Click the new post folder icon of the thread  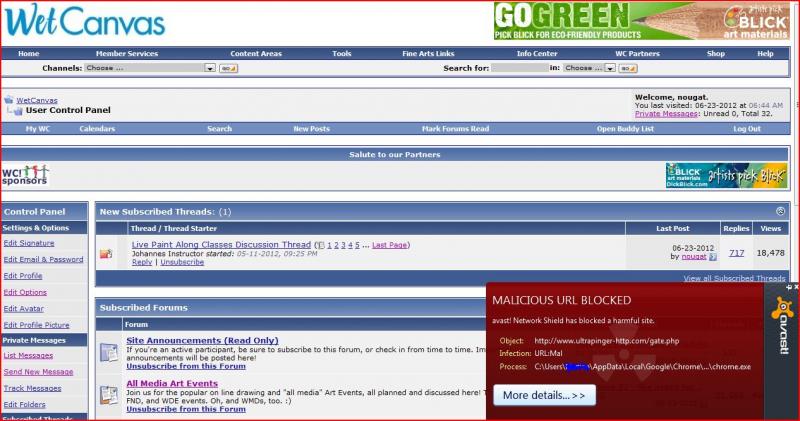pos(106,253)
